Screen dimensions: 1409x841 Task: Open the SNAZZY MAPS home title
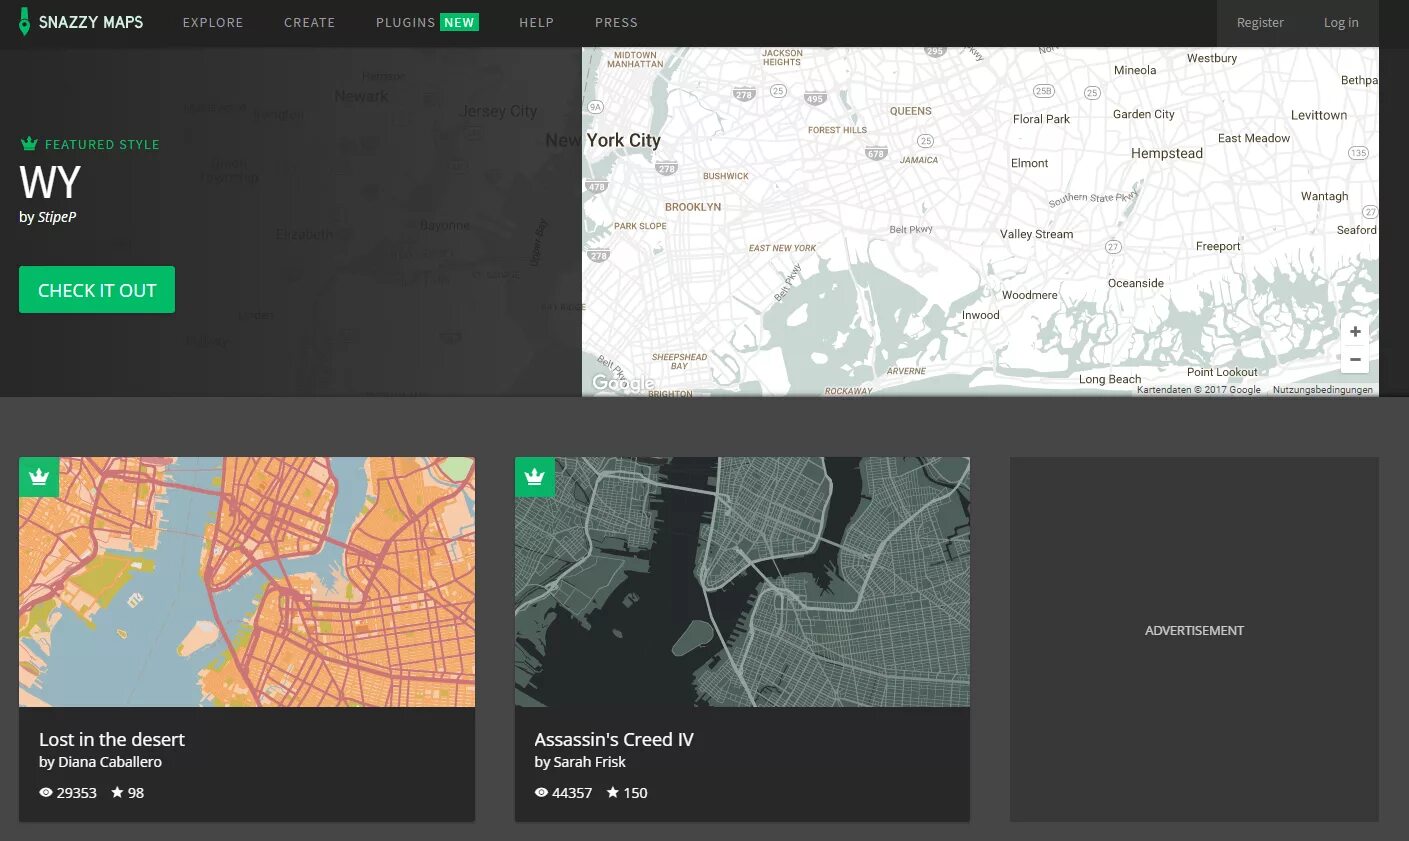click(91, 22)
